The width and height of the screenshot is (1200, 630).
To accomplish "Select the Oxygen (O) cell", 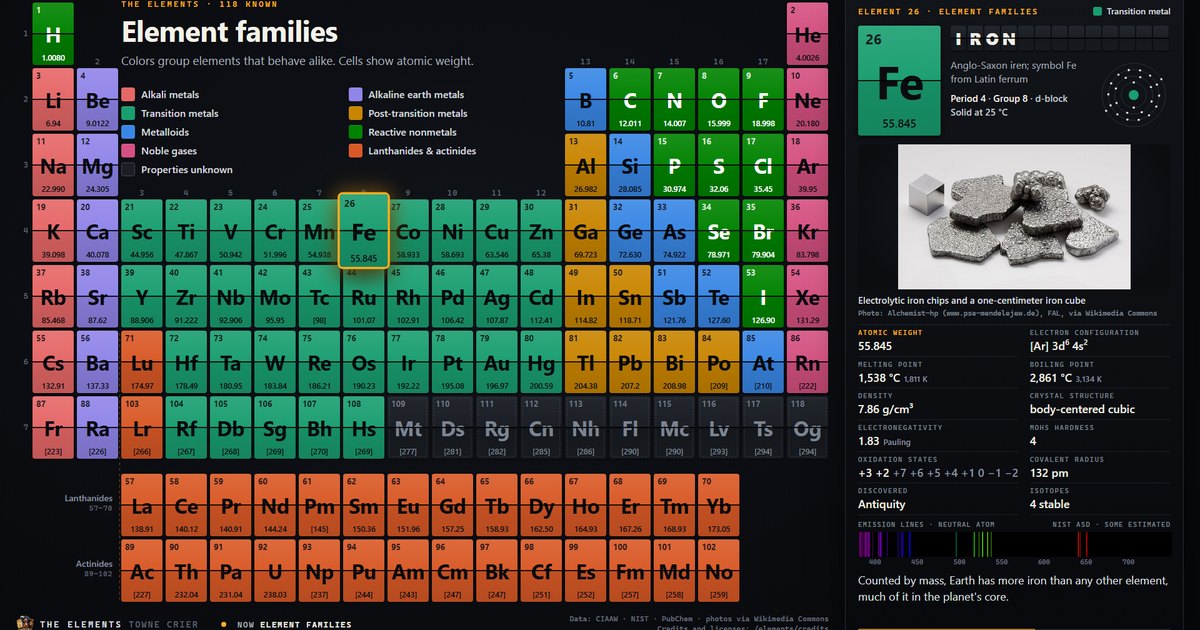I will (719, 100).
